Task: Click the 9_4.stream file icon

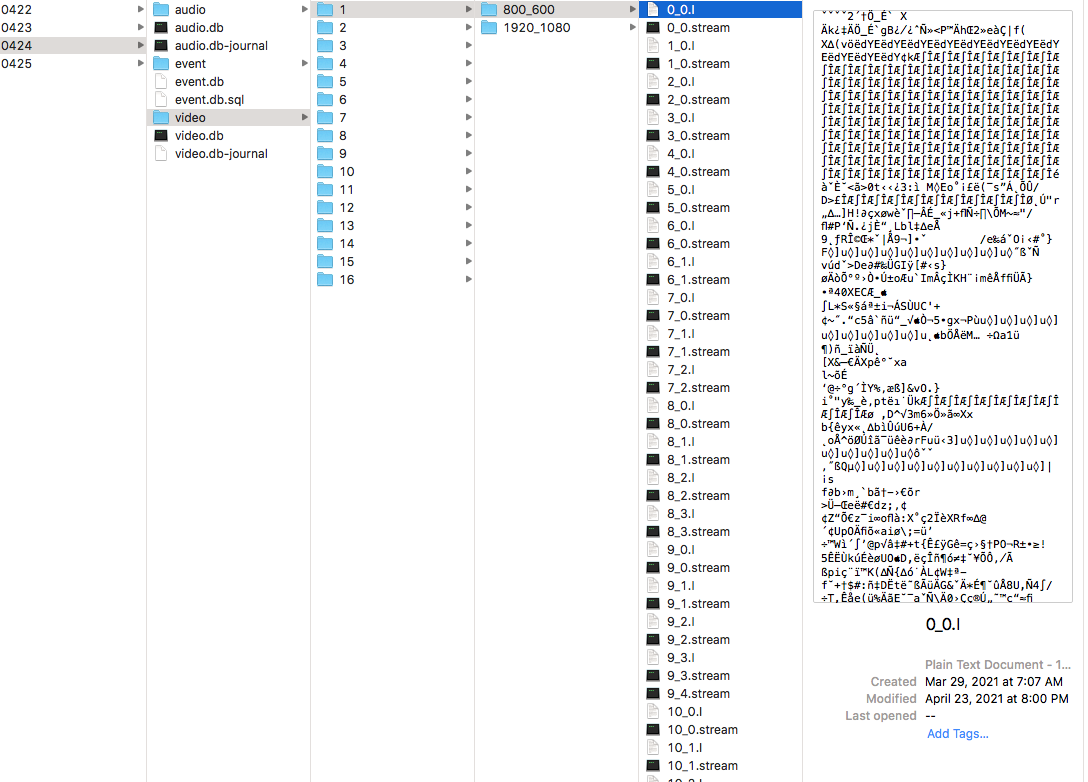Action: tap(653, 694)
